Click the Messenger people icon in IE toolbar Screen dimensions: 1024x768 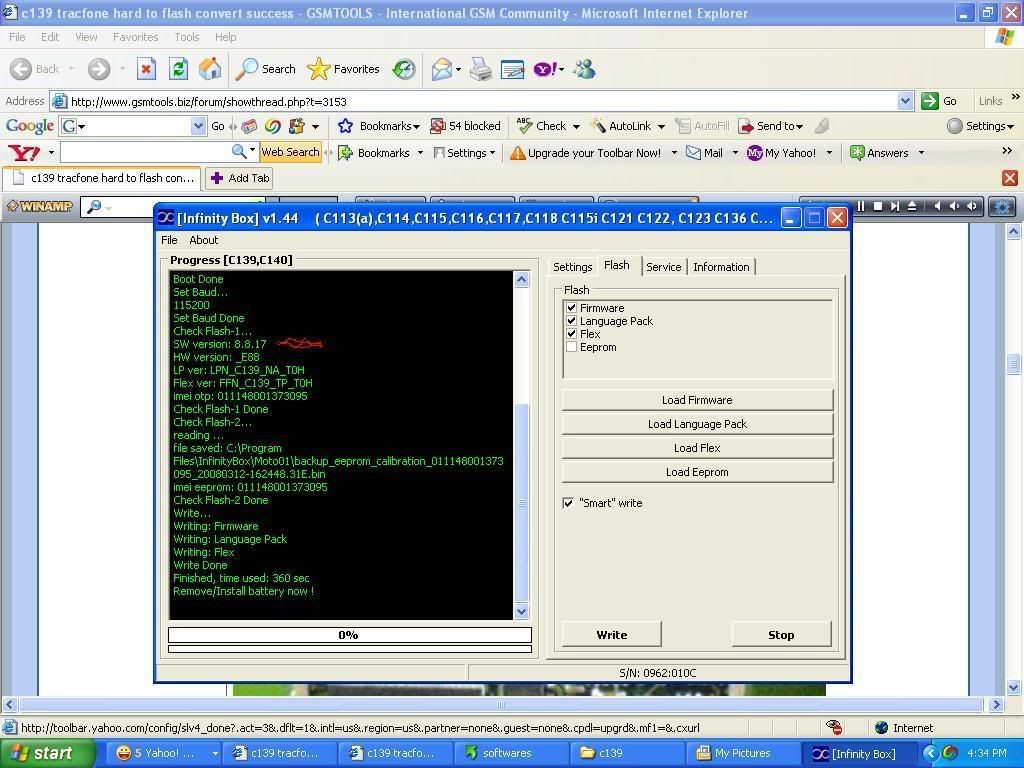(x=585, y=69)
